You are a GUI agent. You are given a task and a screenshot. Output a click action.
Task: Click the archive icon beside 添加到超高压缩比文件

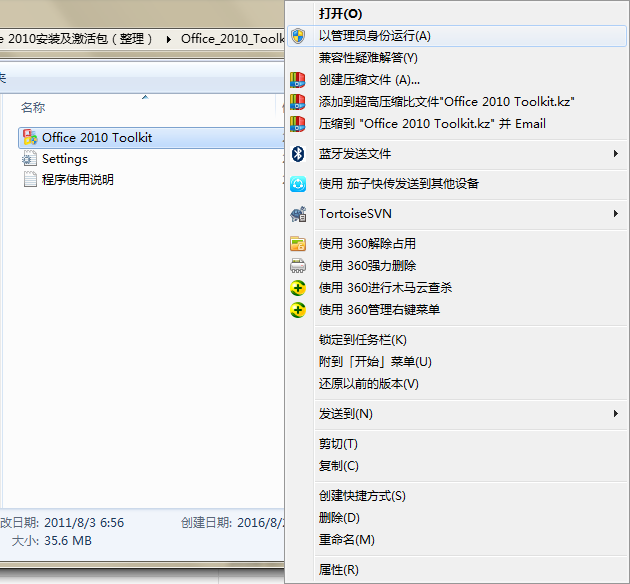point(298,102)
